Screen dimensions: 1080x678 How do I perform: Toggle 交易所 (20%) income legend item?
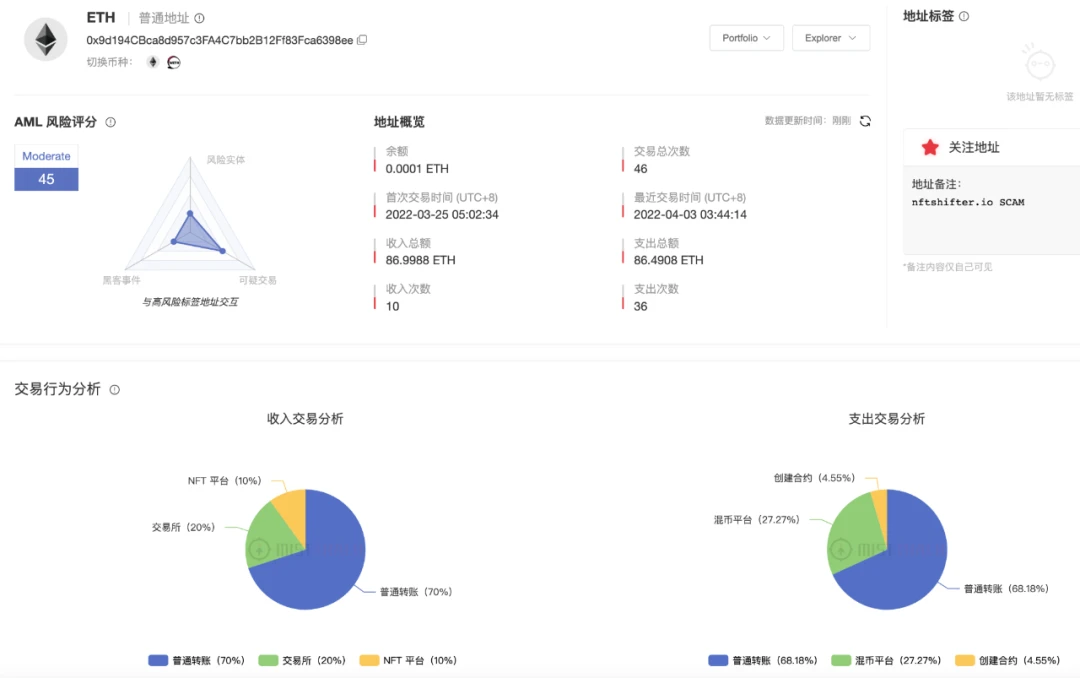coord(302,660)
